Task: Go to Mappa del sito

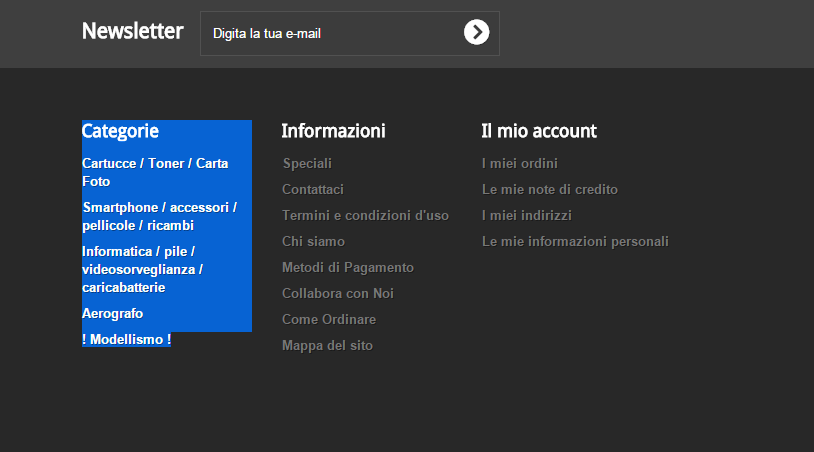Action: (327, 345)
